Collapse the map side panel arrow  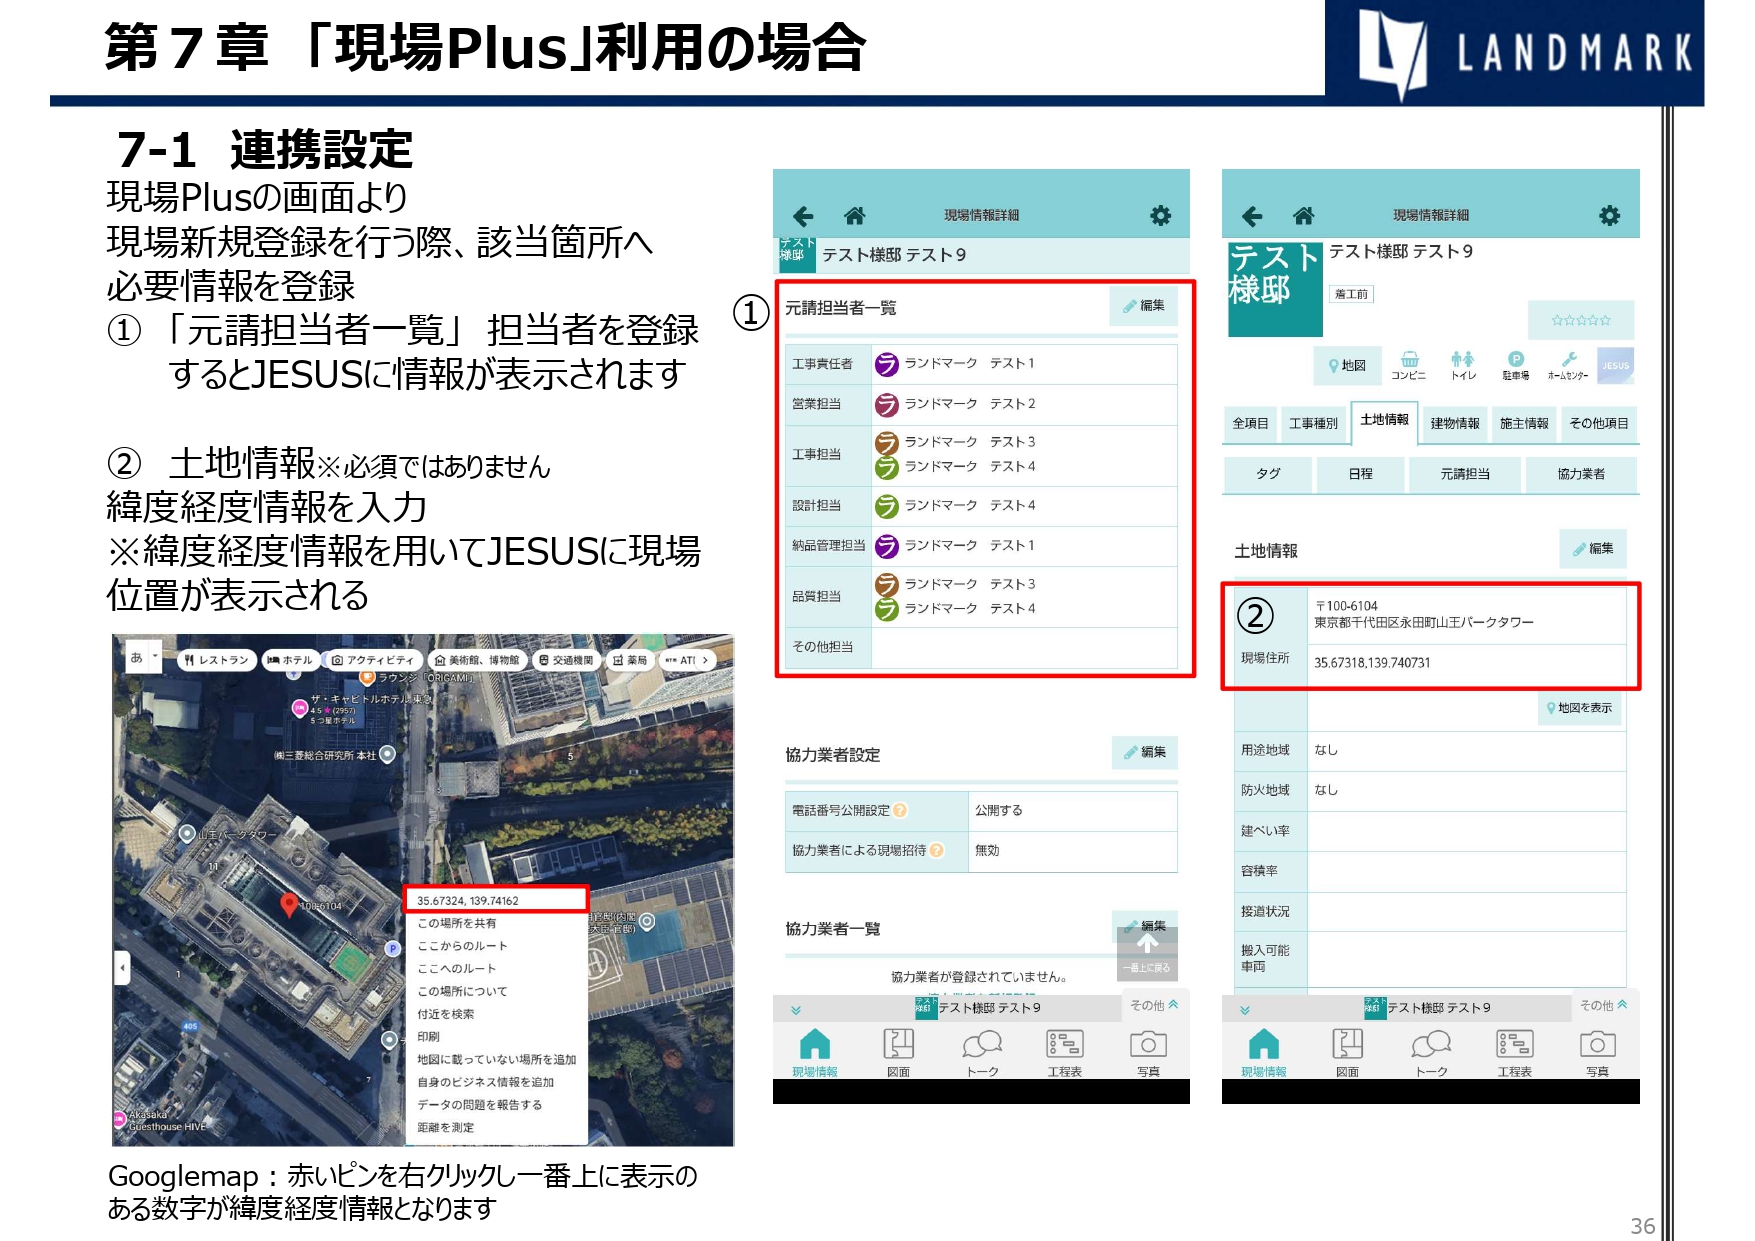(x=122, y=967)
